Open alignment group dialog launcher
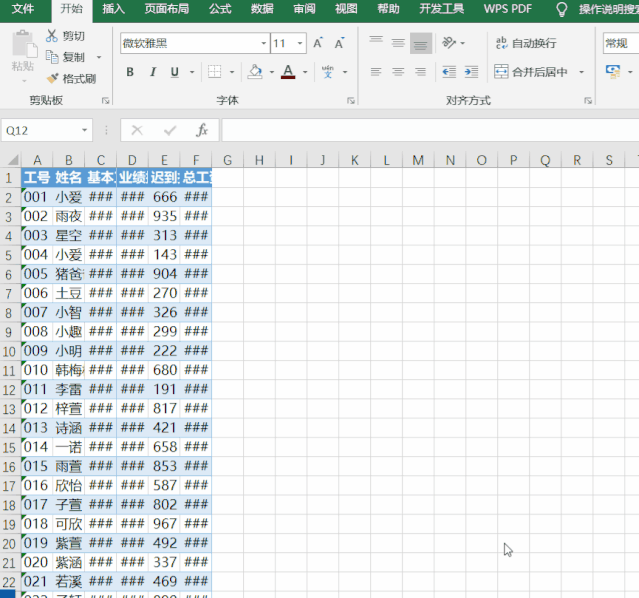 [x=588, y=101]
